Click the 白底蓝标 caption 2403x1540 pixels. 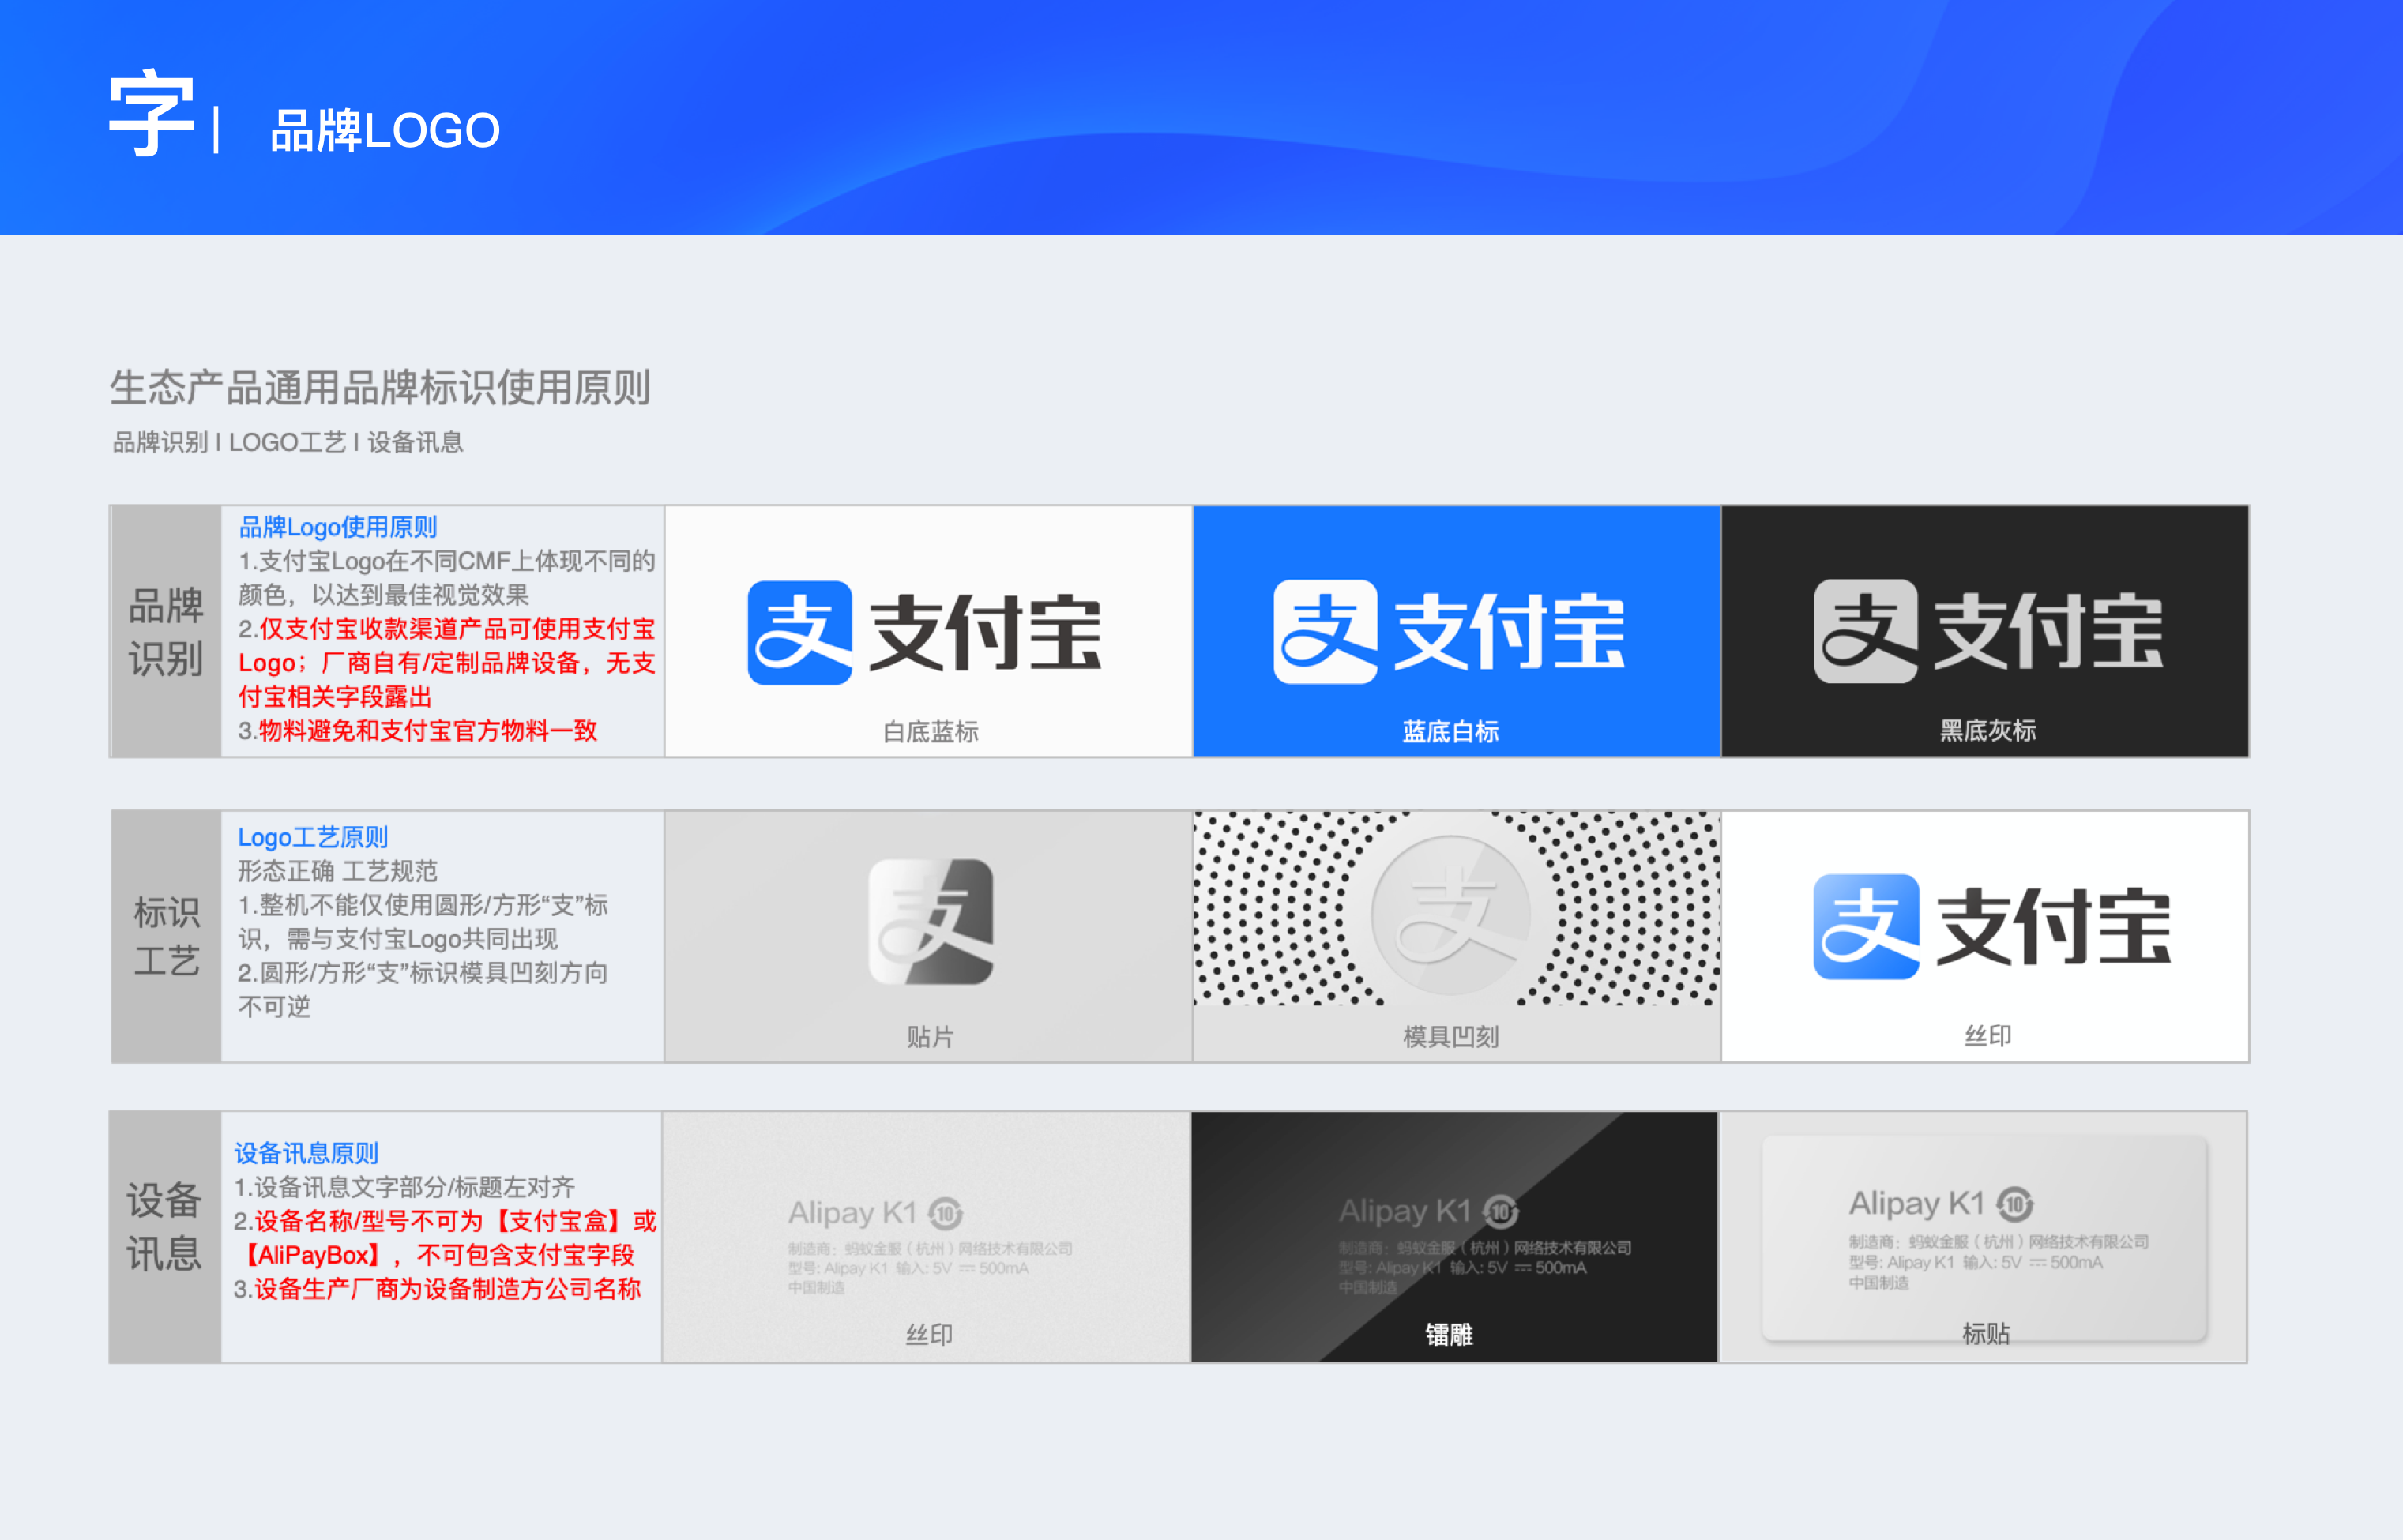[930, 732]
